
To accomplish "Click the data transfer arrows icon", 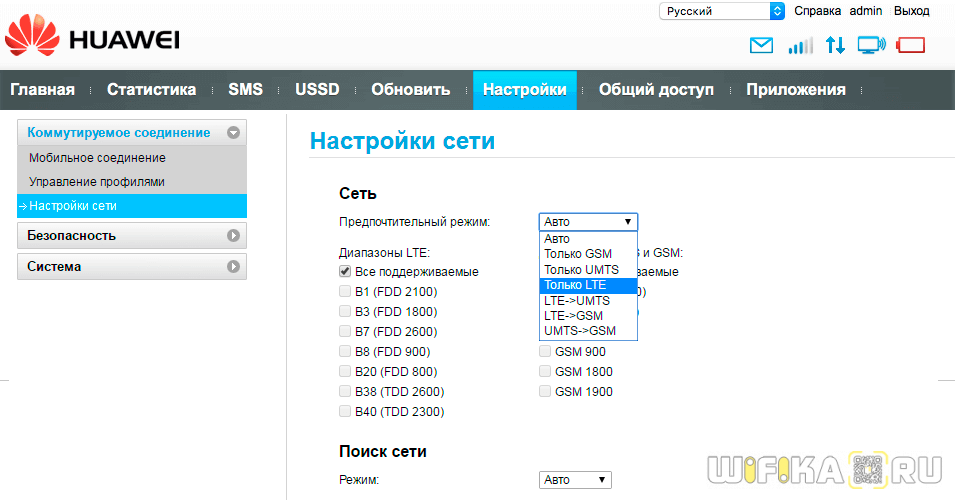I will coord(836,45).
